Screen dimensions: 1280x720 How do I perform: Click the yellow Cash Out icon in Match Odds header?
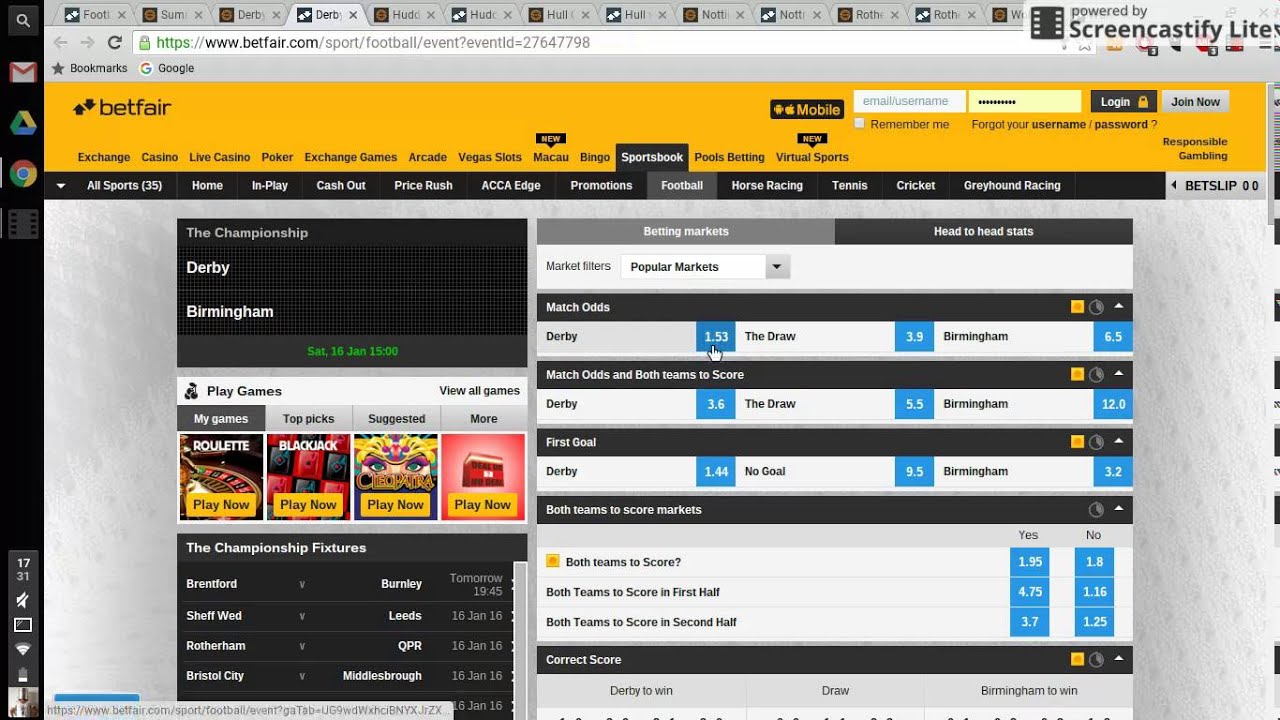(x=1077, y=307)
